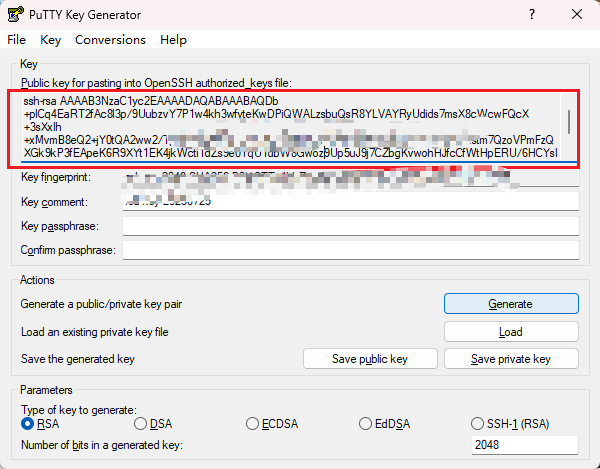The width and height of the screenshot is (600, 469).
Task: Select the RSA key type
Action: pos(28,424)
